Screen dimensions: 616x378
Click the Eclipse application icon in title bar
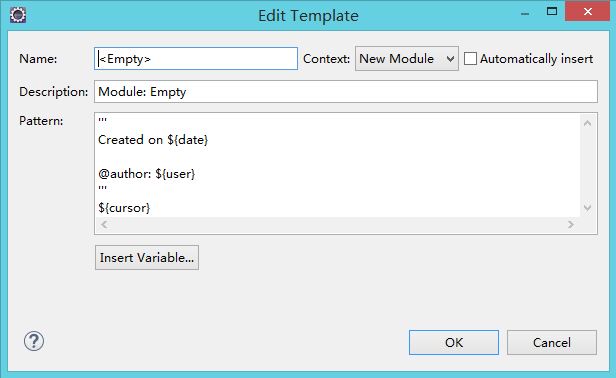click(x=18, y=15)
